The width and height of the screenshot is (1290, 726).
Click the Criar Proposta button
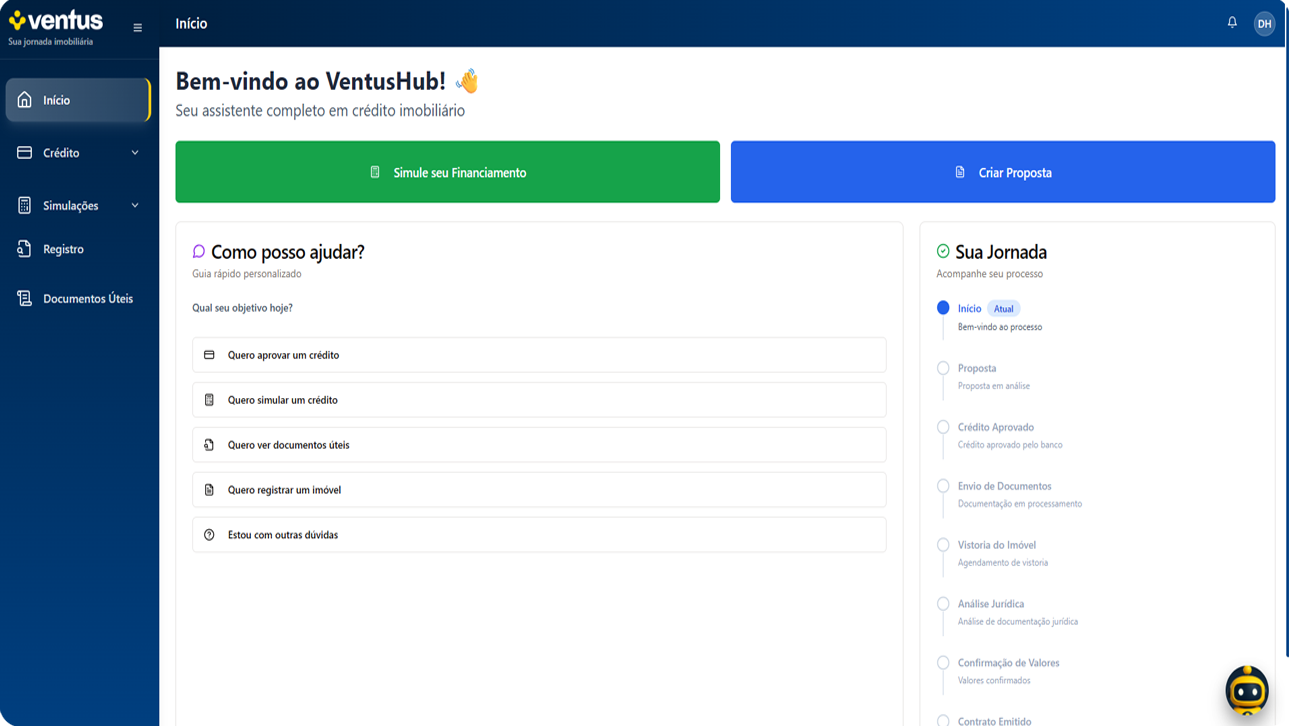coord(1003,171)
